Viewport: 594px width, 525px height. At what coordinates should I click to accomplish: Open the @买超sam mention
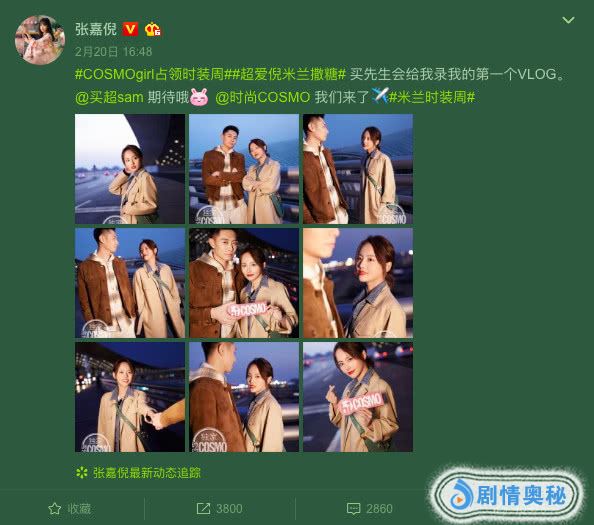pos(109,97)
